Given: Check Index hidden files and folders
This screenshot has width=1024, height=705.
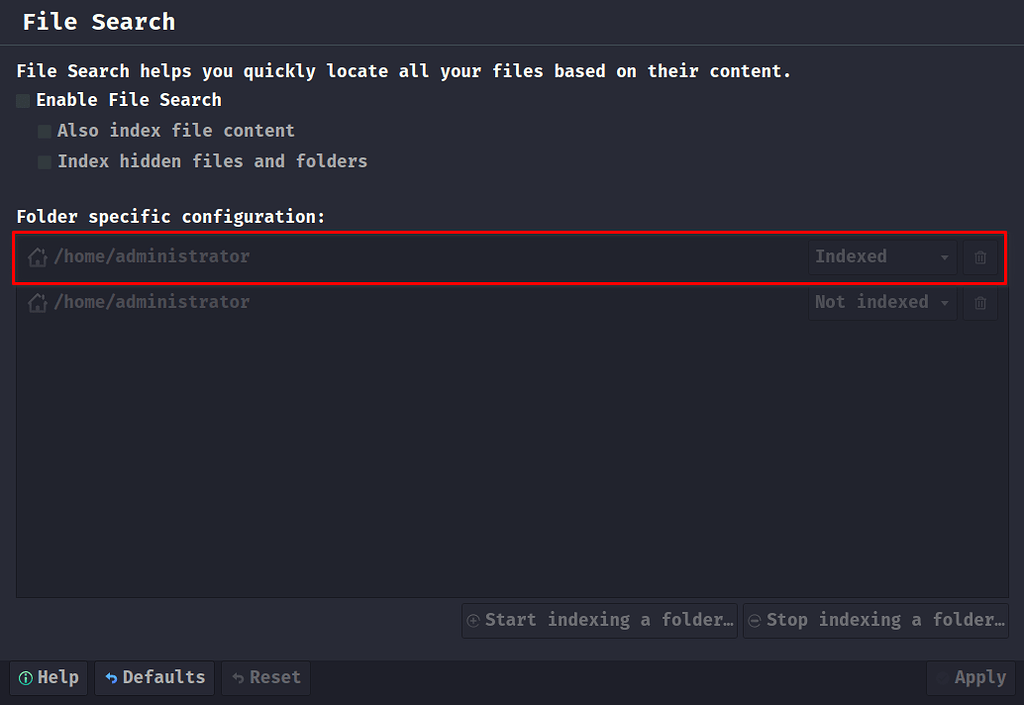Looking at the screenshot, I should click(44, 161).
